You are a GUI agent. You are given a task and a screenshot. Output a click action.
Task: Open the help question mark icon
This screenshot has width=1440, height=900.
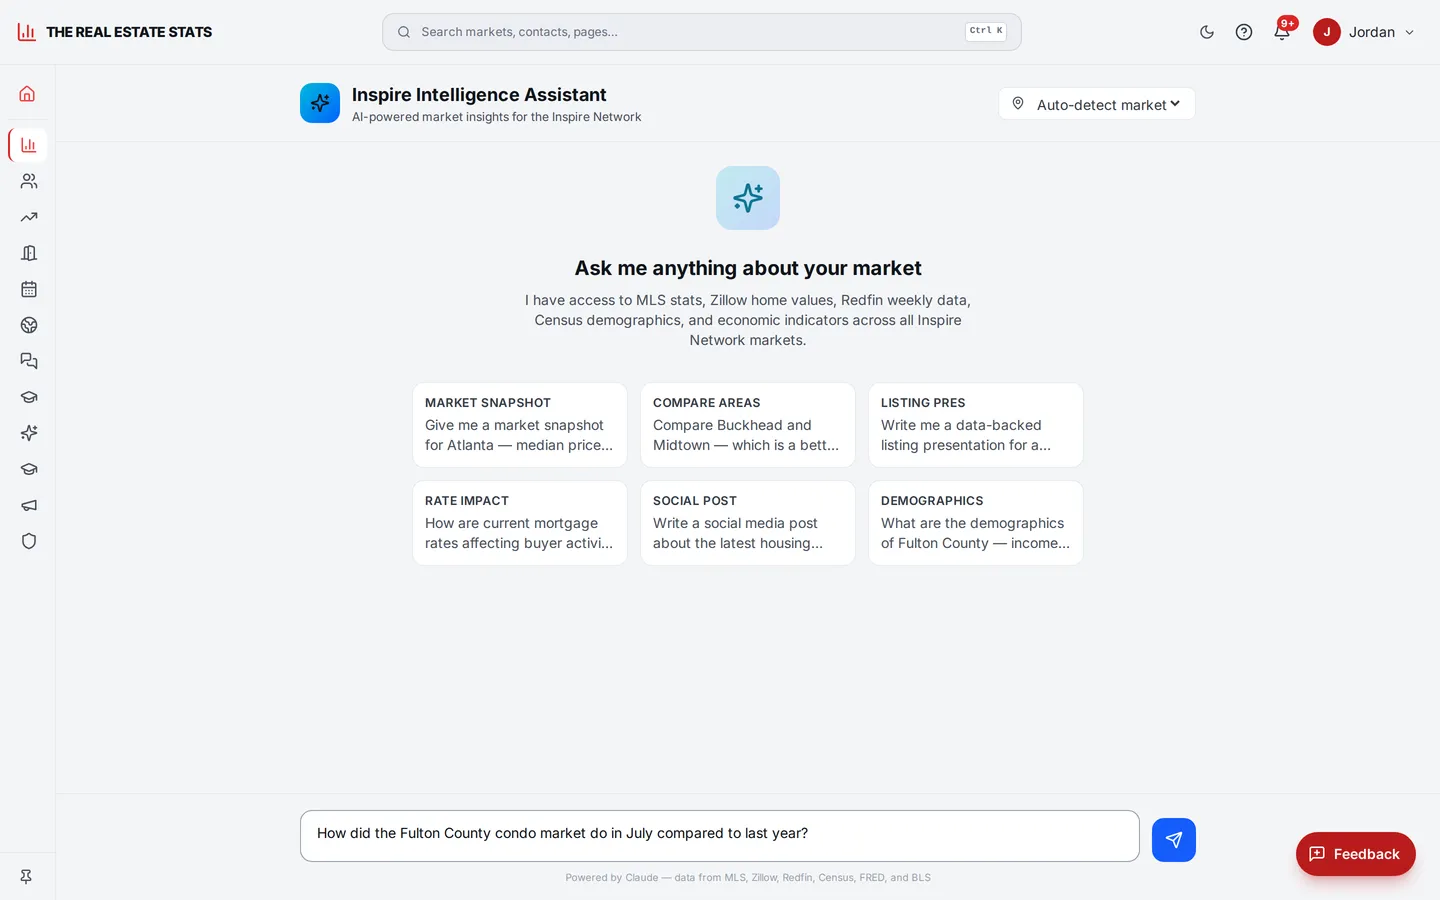pyautogui.click(x=1244, y=32)
